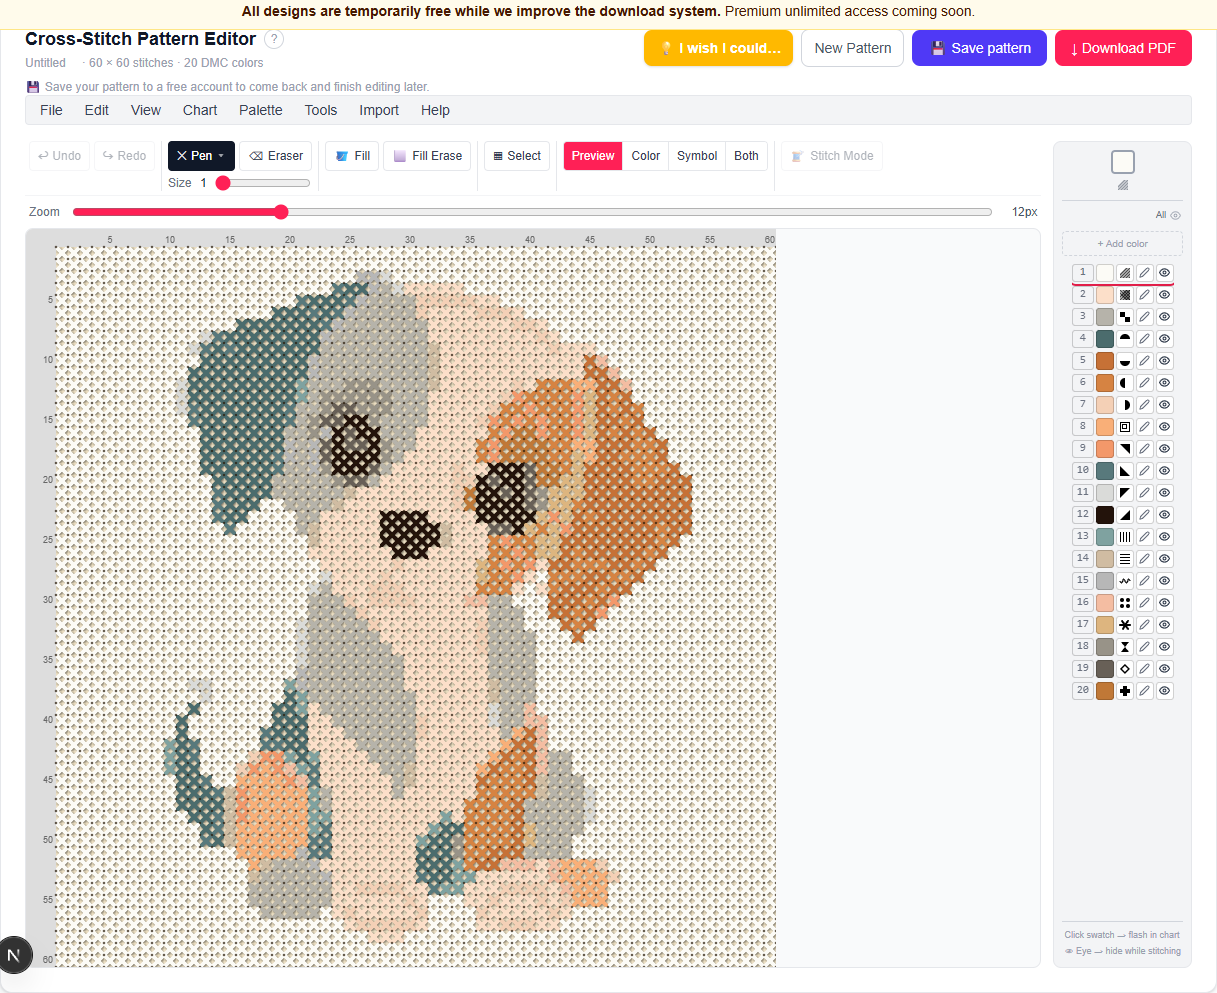Click triangle symbol for color 10
The width and height of the screenshot is (1217, 993).
pos(1125,471)
